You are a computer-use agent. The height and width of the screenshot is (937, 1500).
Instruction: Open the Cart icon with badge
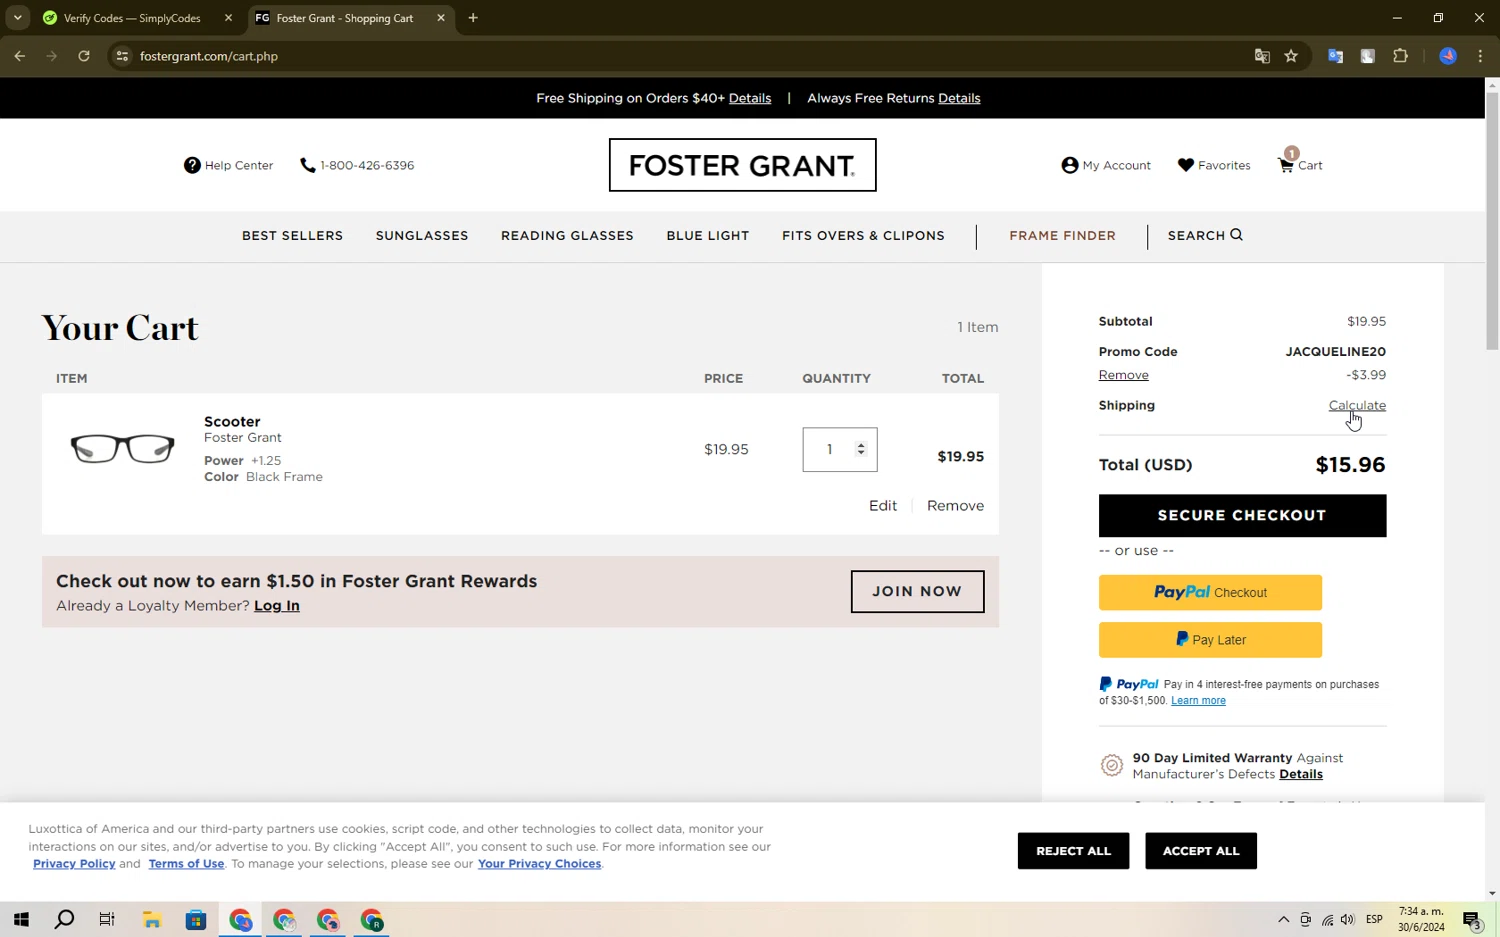click(x=1287, y=162)
